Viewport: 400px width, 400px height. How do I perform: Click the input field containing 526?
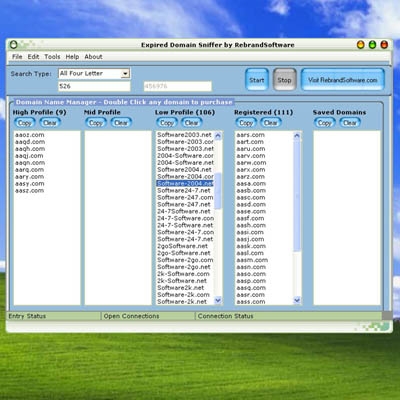coord(94,86)
